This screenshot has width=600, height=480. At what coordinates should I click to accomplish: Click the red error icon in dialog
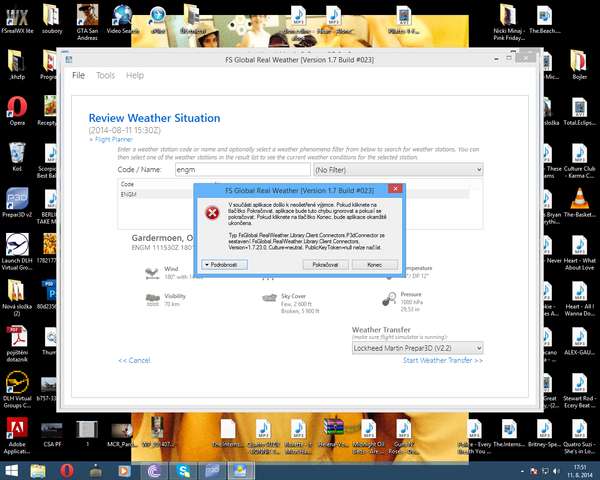coord(211,214)
